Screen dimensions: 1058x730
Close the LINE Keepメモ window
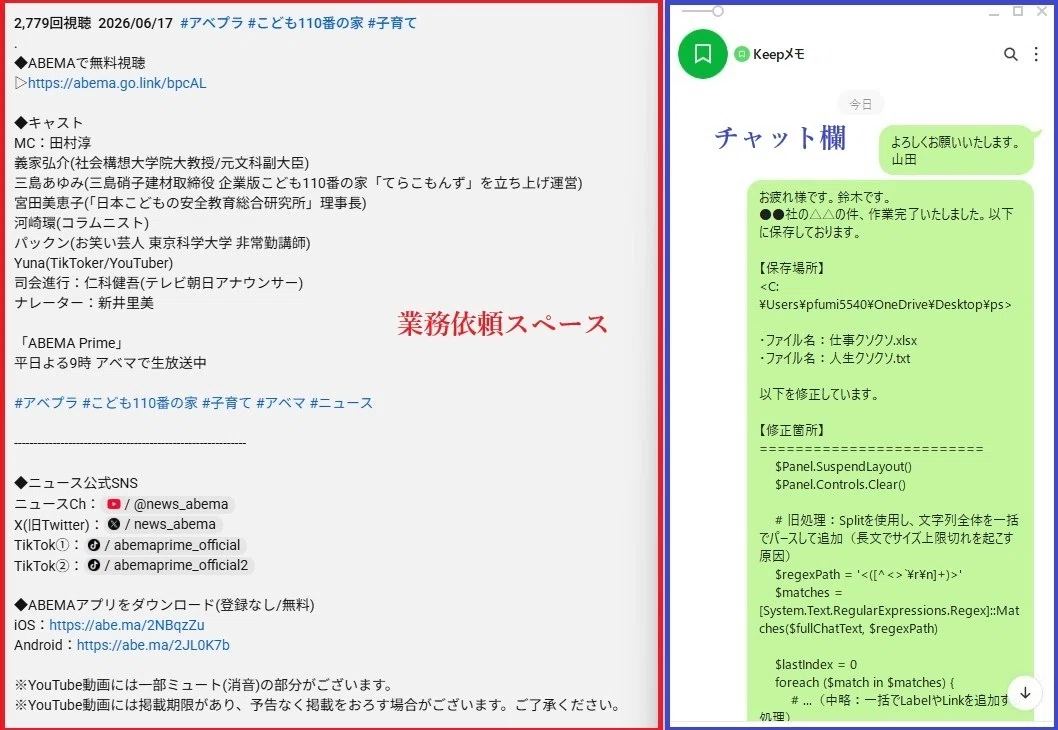[1042, 11]
